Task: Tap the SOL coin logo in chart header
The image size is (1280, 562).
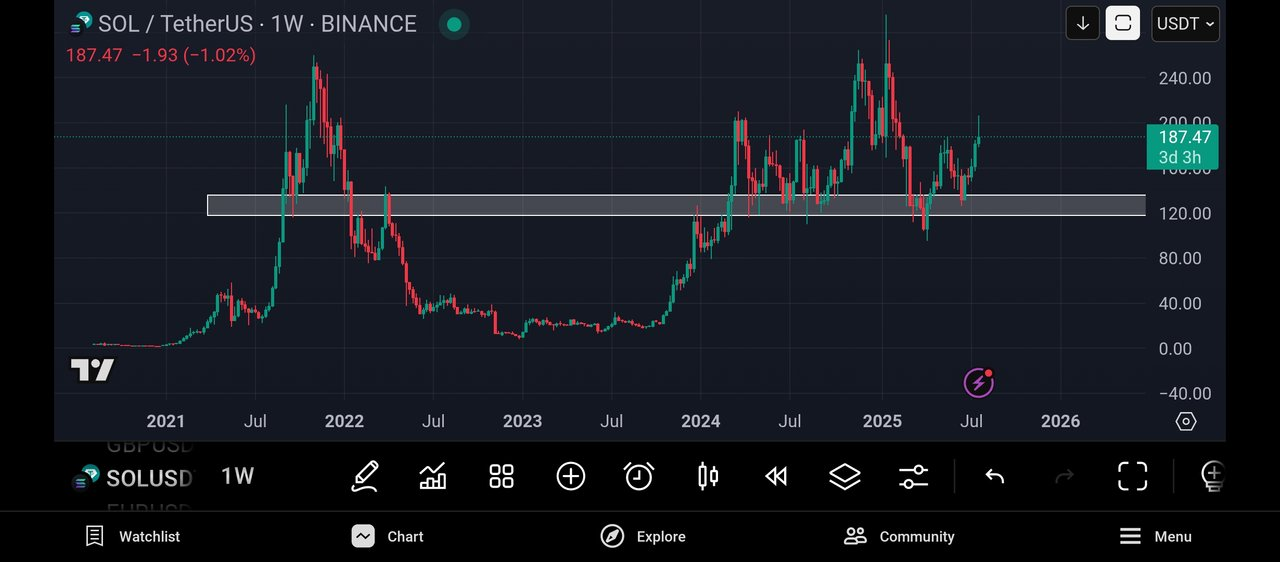Action: [x=79, y=23]
